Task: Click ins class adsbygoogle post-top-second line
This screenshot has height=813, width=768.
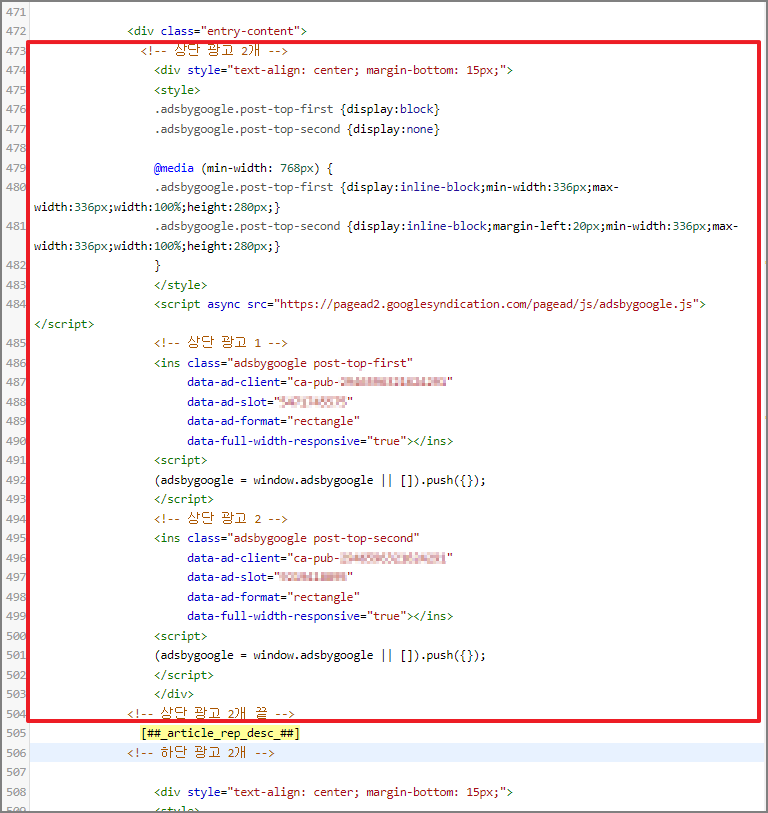Action: click(x=286, y=538)
